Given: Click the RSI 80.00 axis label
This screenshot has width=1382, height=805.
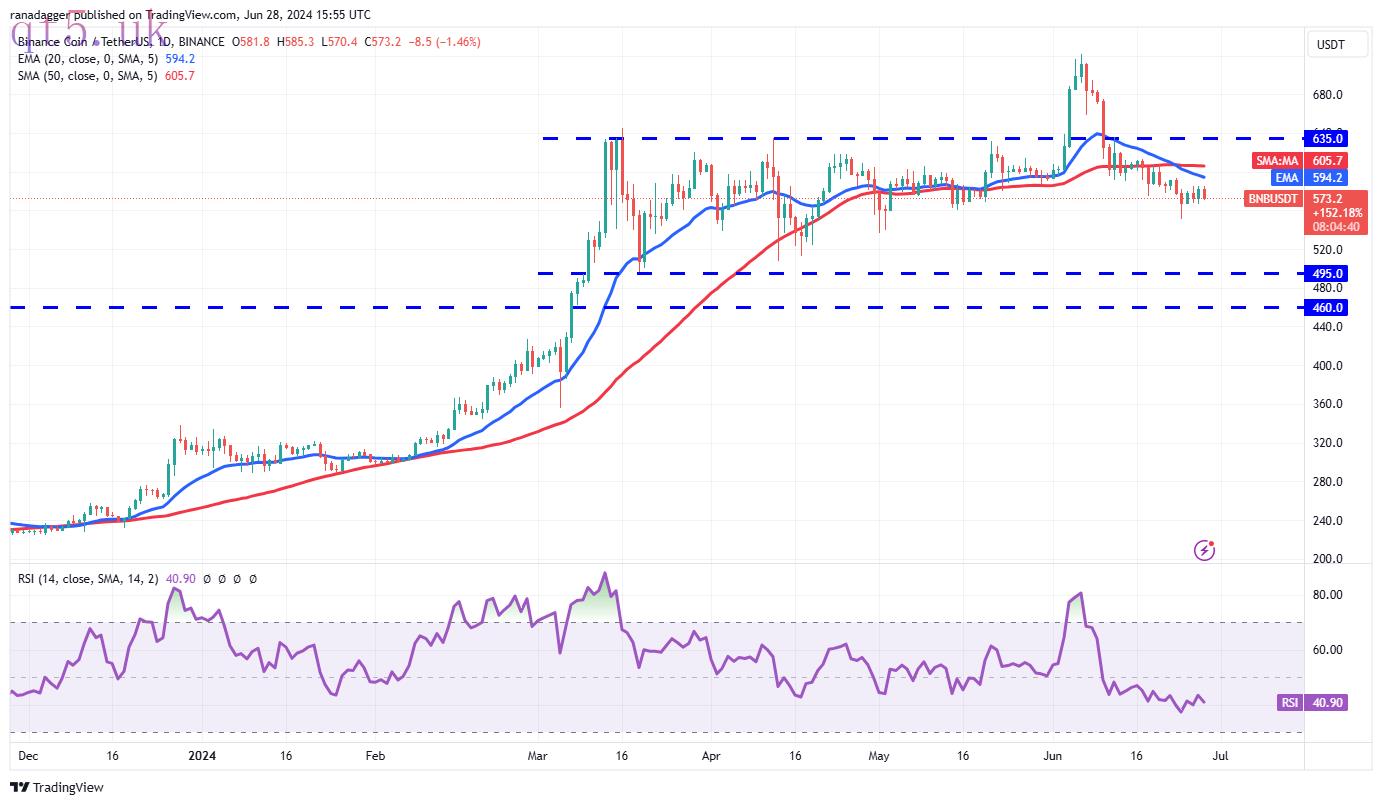Looking at the screenshot, I should (1327, 595).
